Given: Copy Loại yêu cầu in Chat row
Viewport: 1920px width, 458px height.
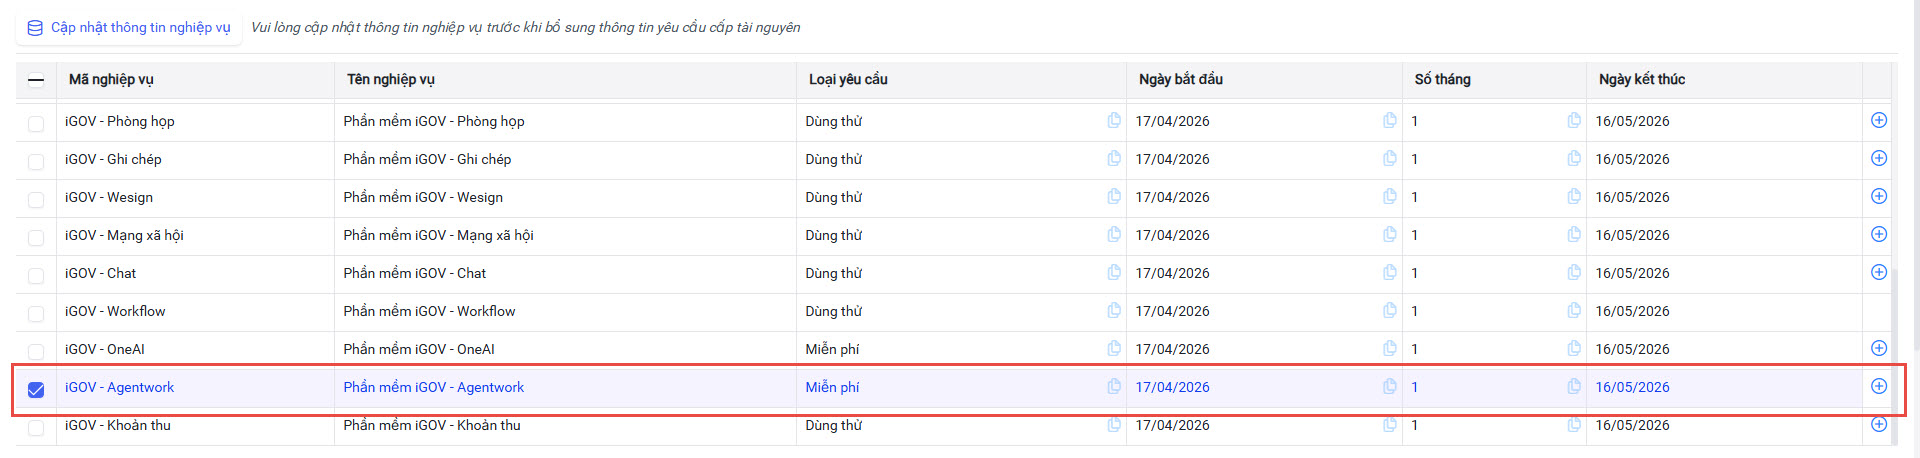Looking at the screenshot, I should pos(1114,272).
